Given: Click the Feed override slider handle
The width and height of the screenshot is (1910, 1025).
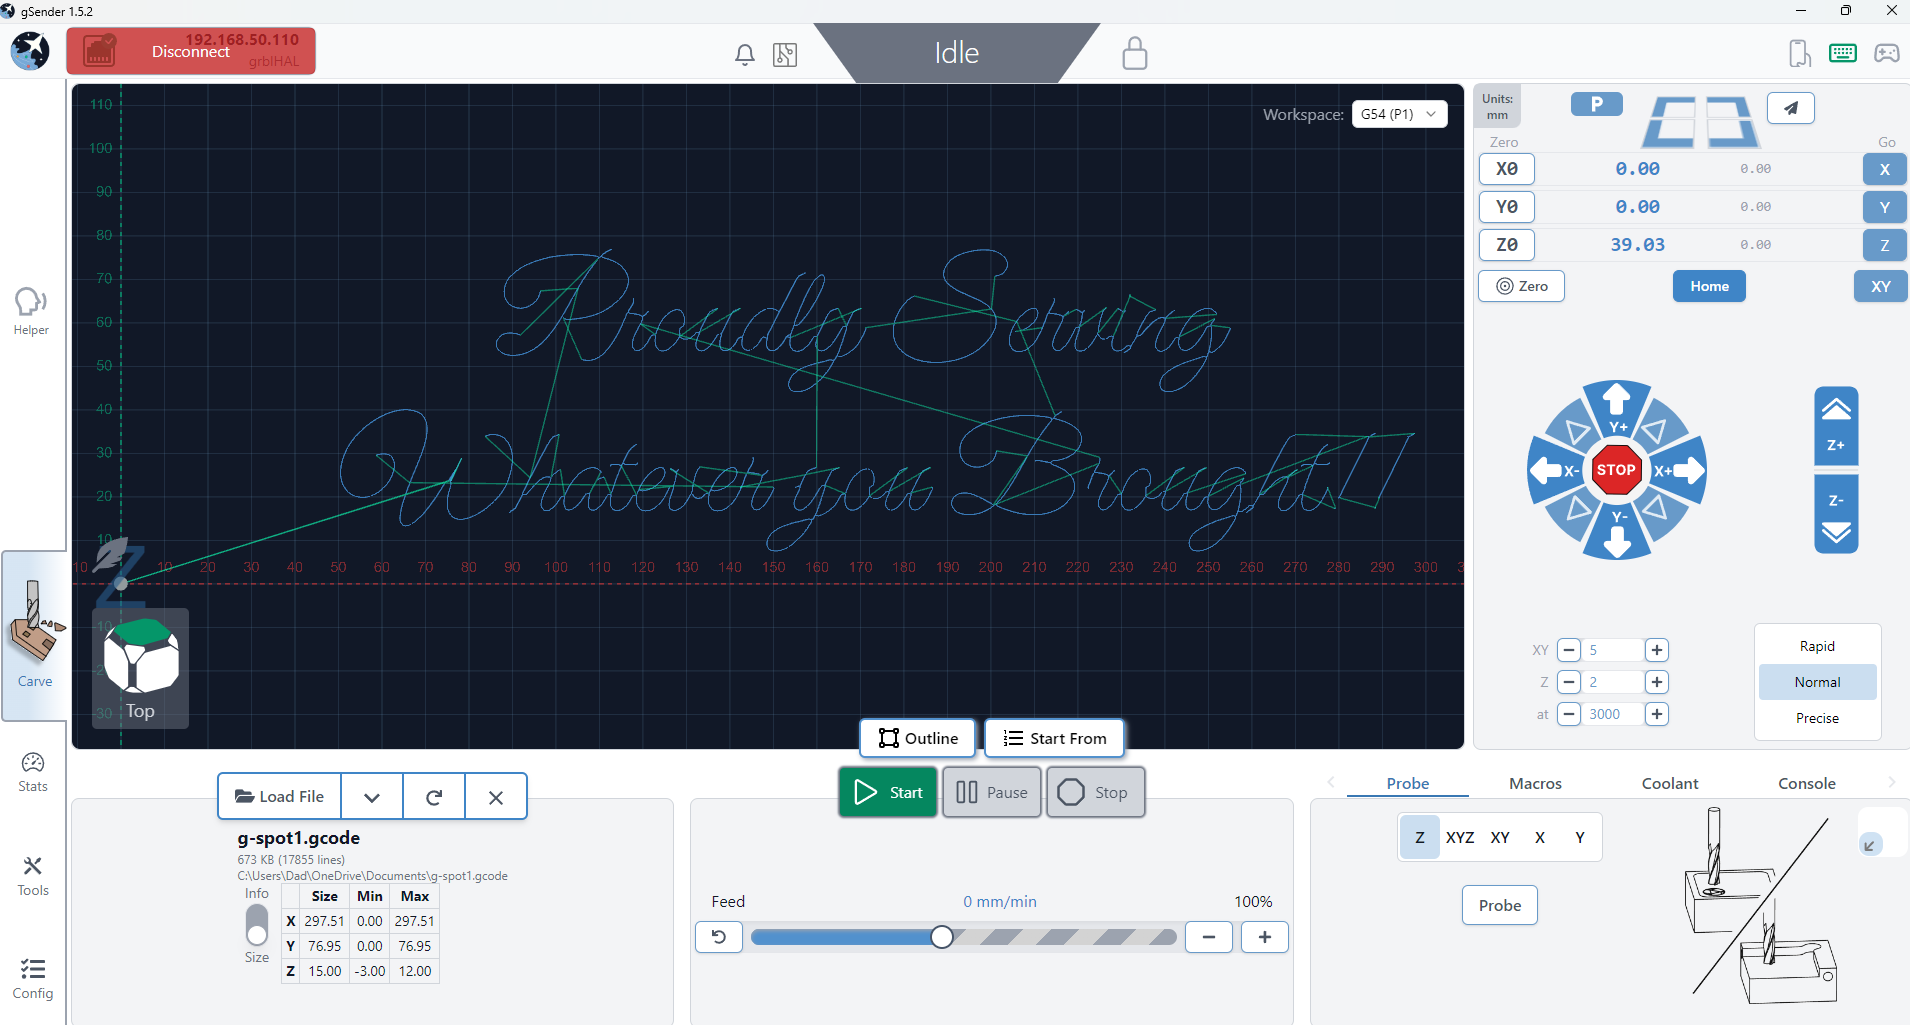Looking at the screenshot, I should pos(941,937).
